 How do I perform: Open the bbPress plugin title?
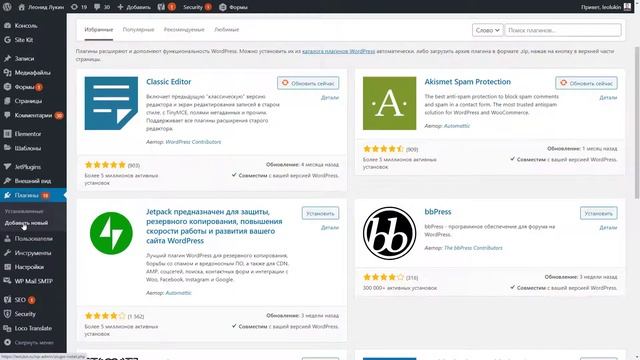pos(438,212)
